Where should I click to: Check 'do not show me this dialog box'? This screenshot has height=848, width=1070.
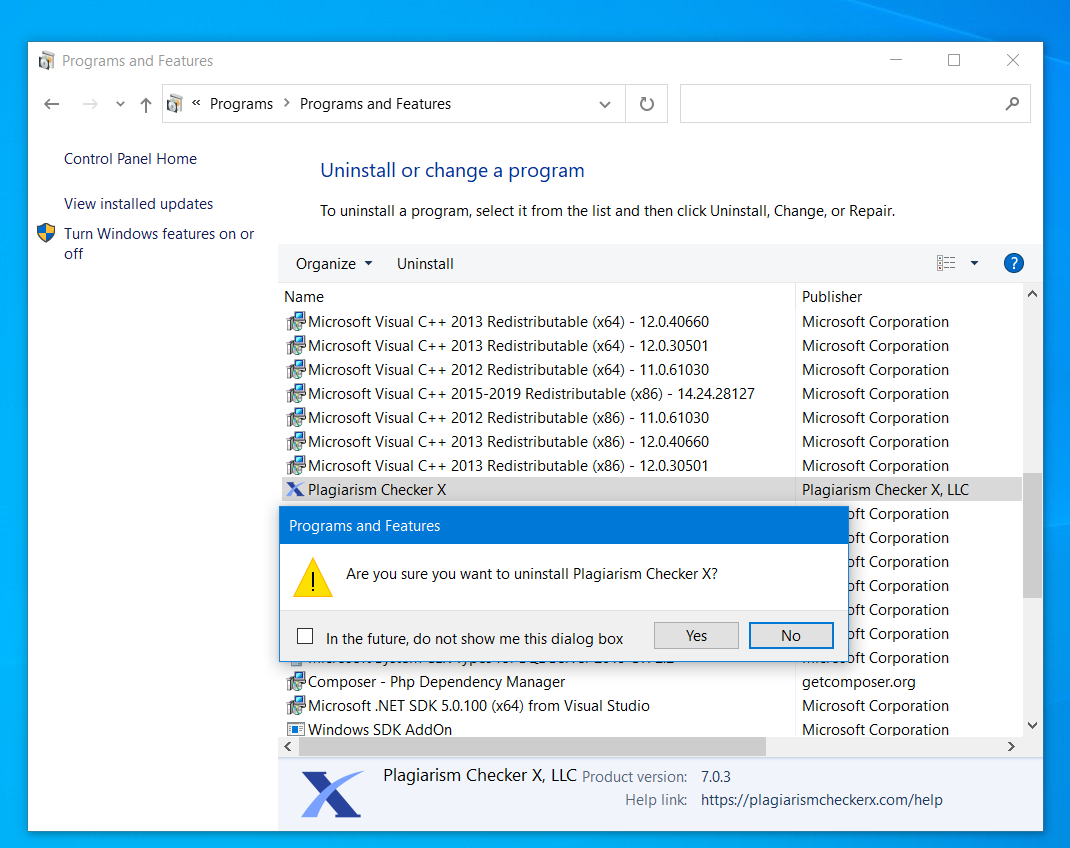click(x=304, y=635)
